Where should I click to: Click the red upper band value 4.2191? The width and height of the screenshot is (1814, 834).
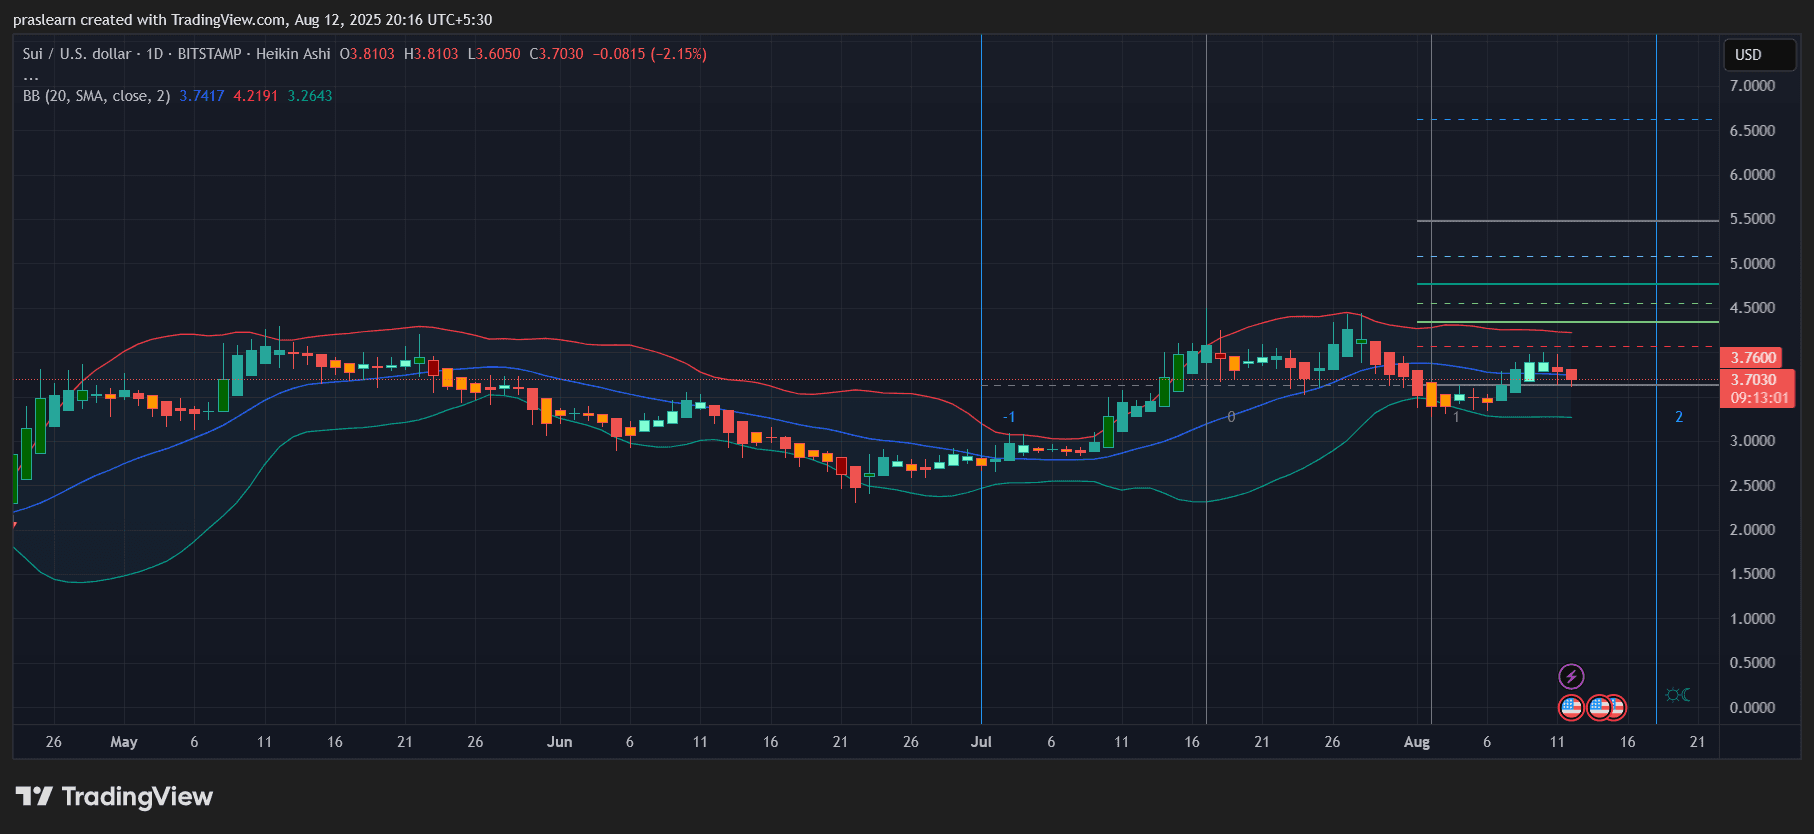[255, 96]
